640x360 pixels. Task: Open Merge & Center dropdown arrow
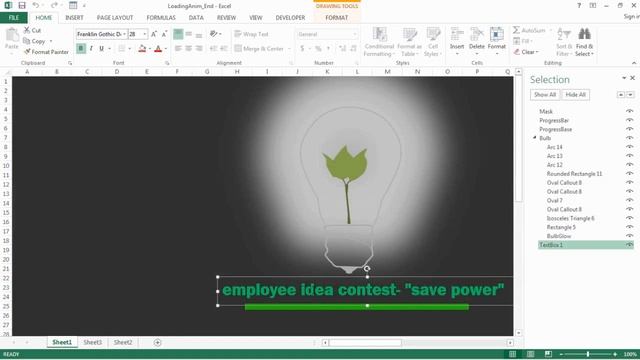pyautogui.click(x=289, y=49)
